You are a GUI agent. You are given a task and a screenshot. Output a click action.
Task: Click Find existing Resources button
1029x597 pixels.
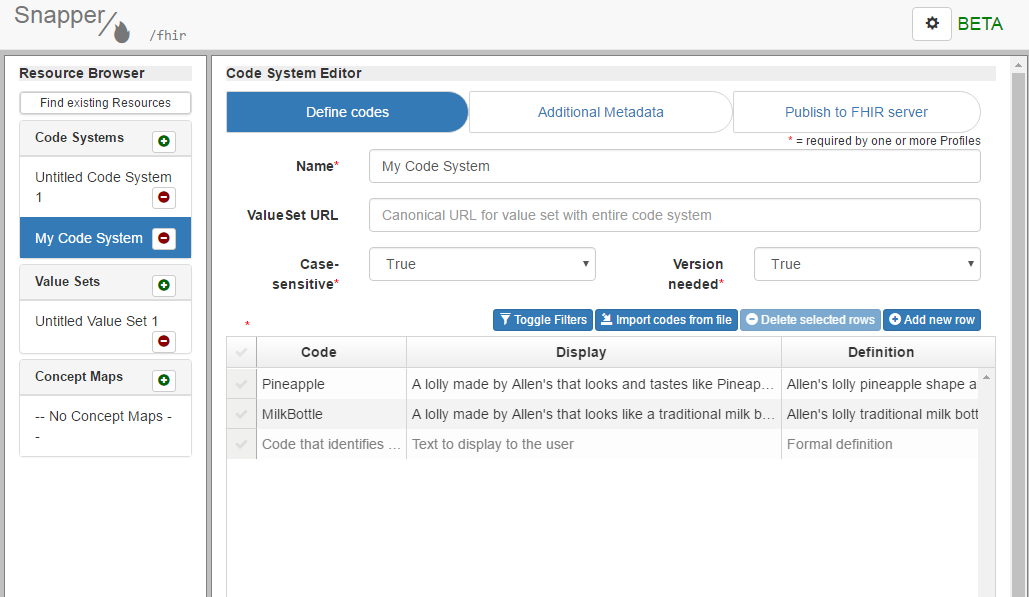(x=105, y=103)
